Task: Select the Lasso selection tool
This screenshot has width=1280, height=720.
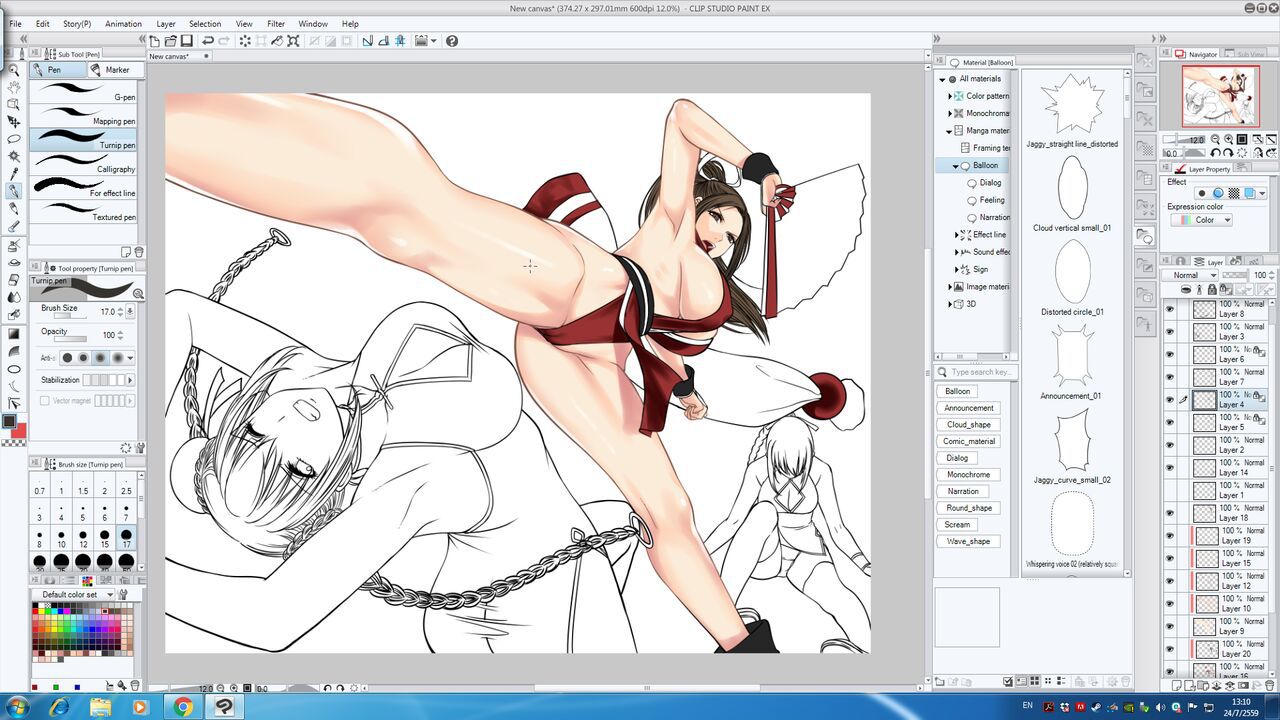Action: [x=14, y=139]
